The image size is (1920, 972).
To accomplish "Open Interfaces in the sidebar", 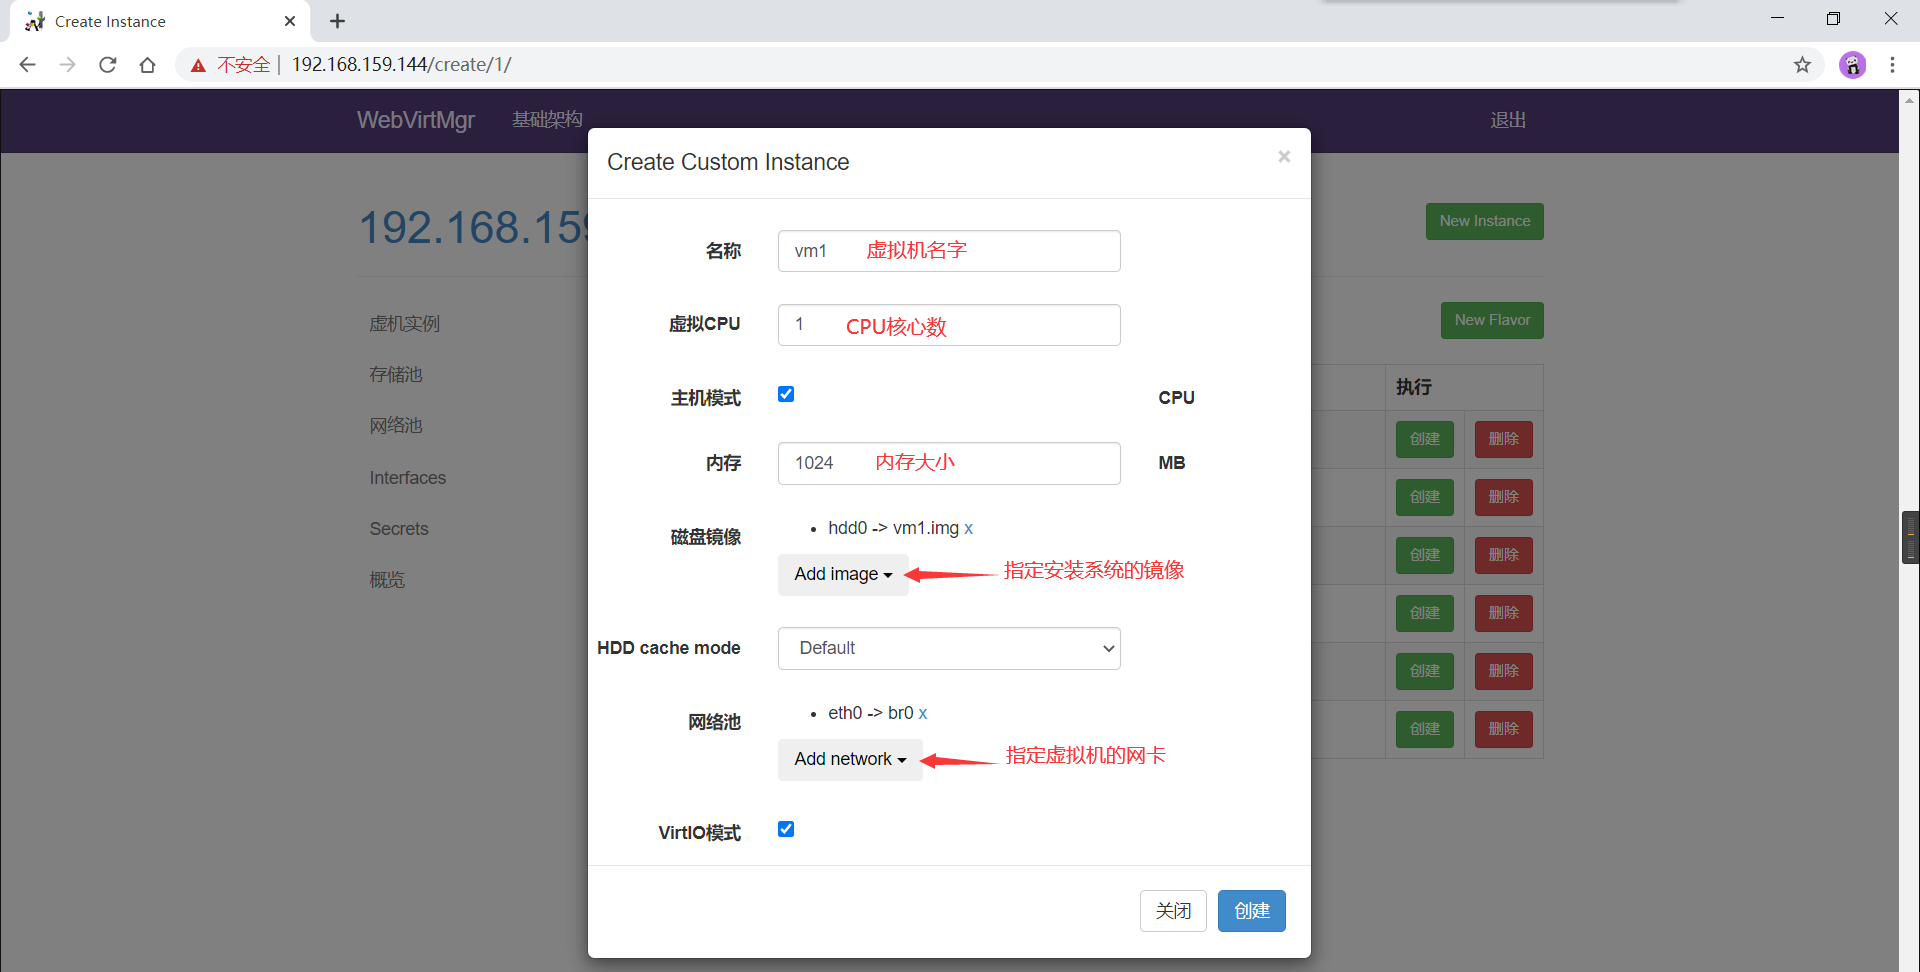I will 408,478.
